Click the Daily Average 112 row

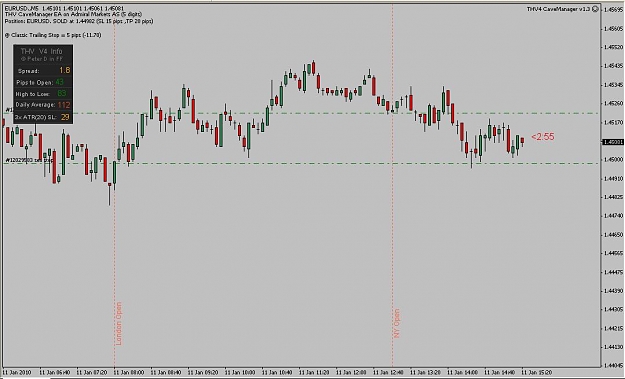pos(43,105)
